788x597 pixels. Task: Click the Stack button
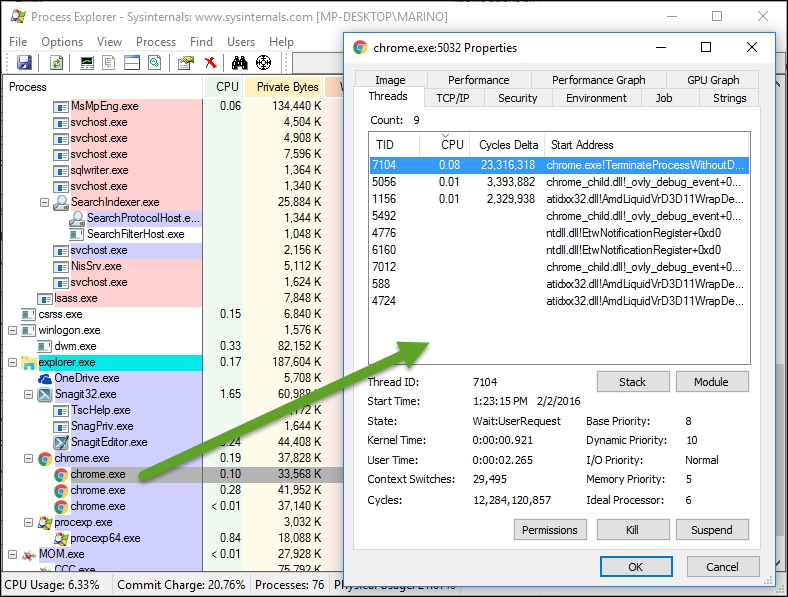(x=633, y=382)
